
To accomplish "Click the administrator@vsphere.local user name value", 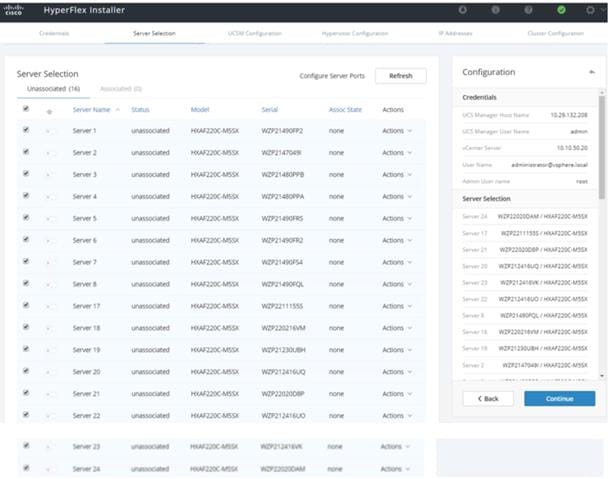I will 549,165.
